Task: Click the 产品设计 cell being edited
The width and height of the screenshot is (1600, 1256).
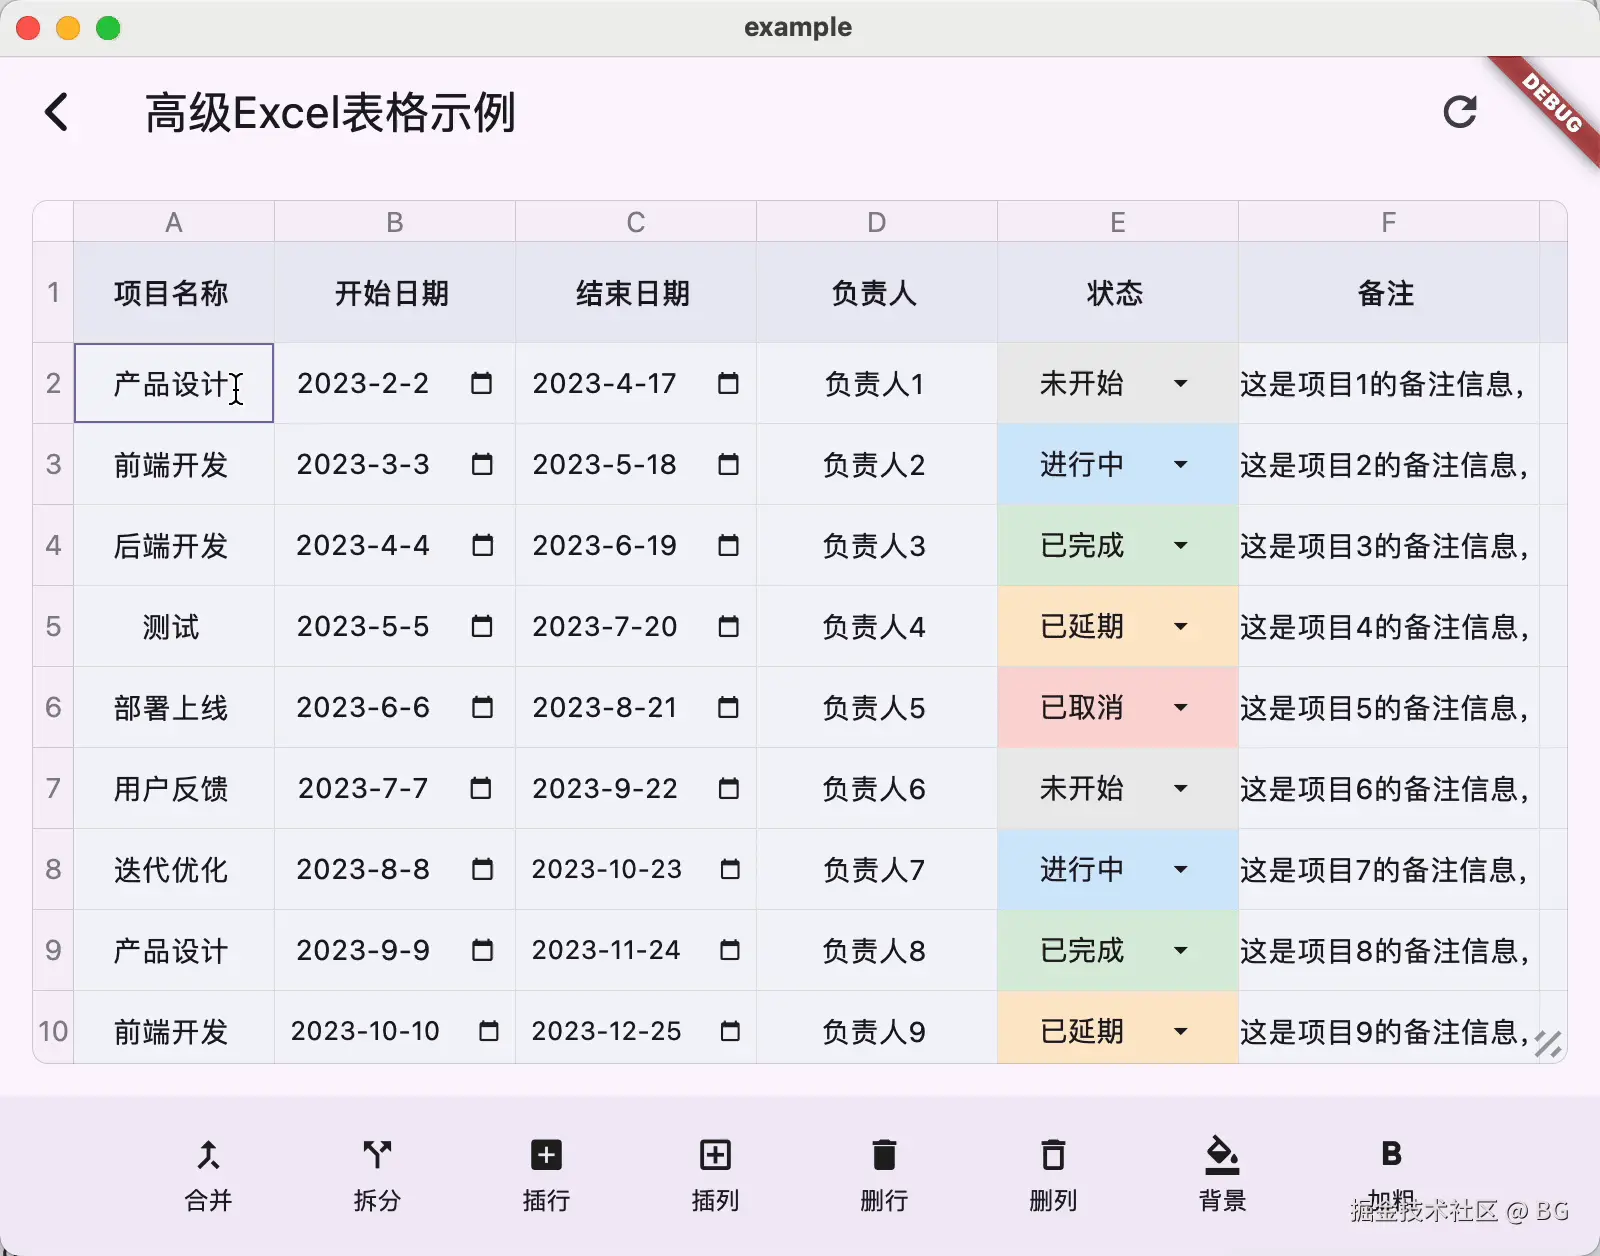Action: click(x=173, y=384)
